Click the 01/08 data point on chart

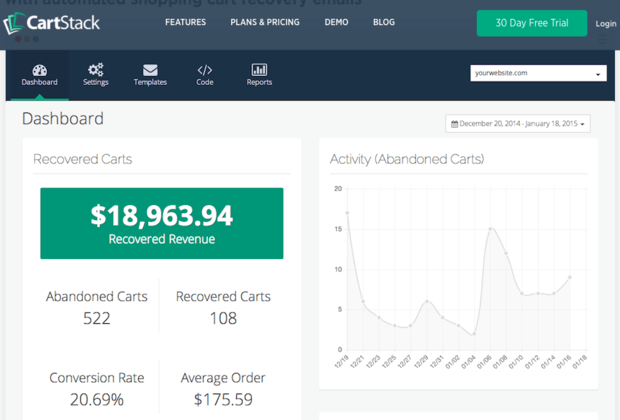point(506,253)
